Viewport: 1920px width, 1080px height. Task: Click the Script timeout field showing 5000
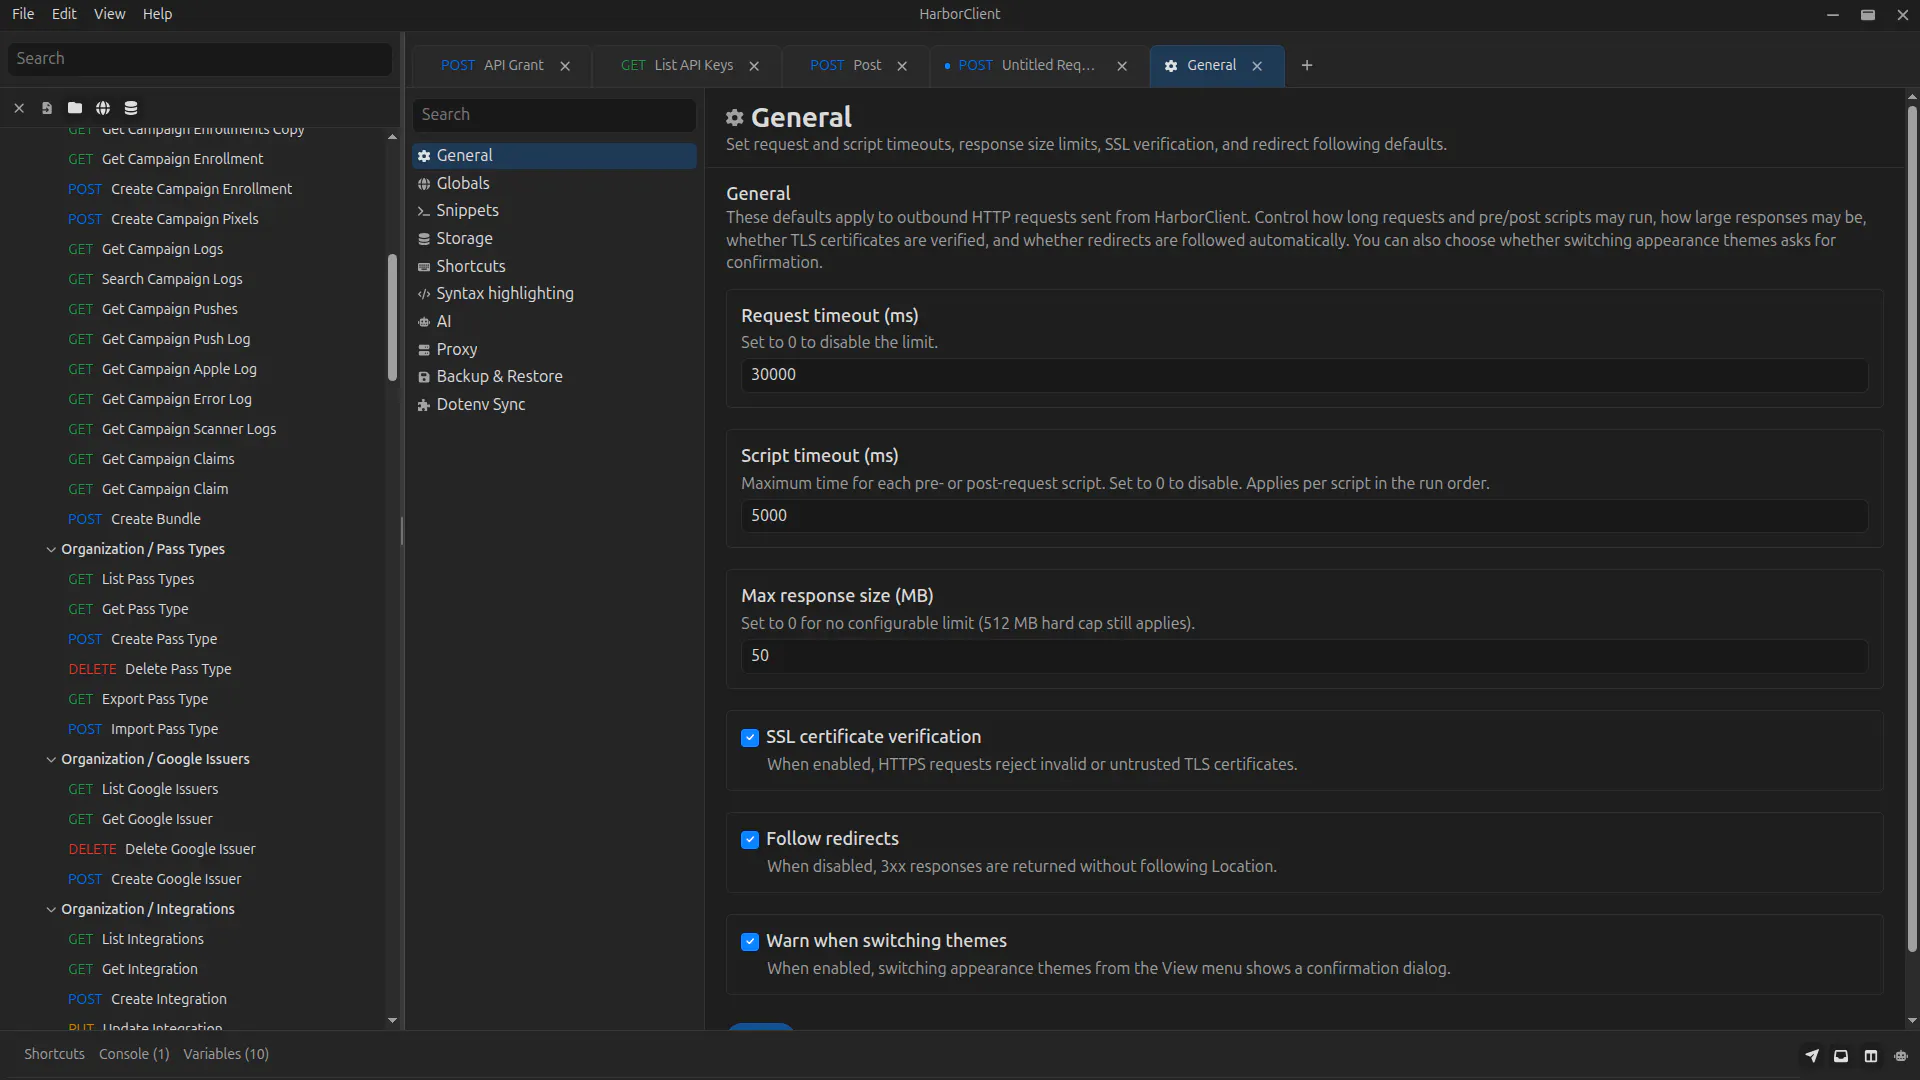pyautogui.click(x=1304, y=516)
